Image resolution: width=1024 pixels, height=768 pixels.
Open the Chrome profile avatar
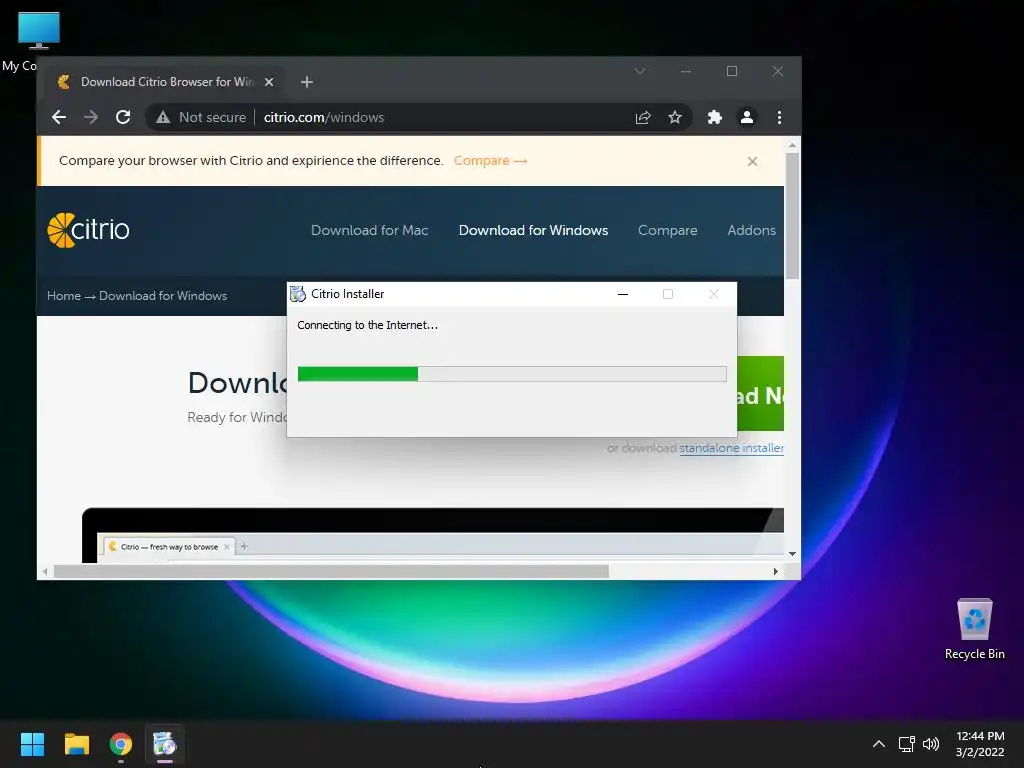(746, 118)
